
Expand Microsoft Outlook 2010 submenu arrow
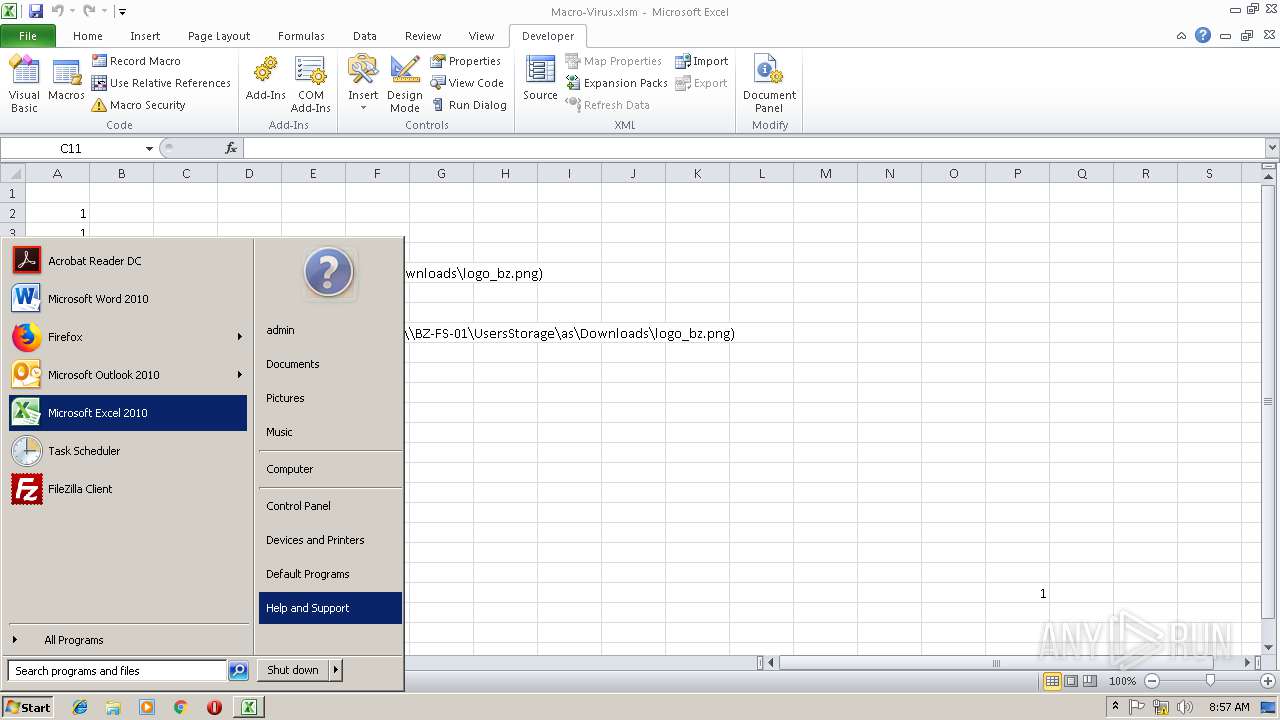(239, 375)
